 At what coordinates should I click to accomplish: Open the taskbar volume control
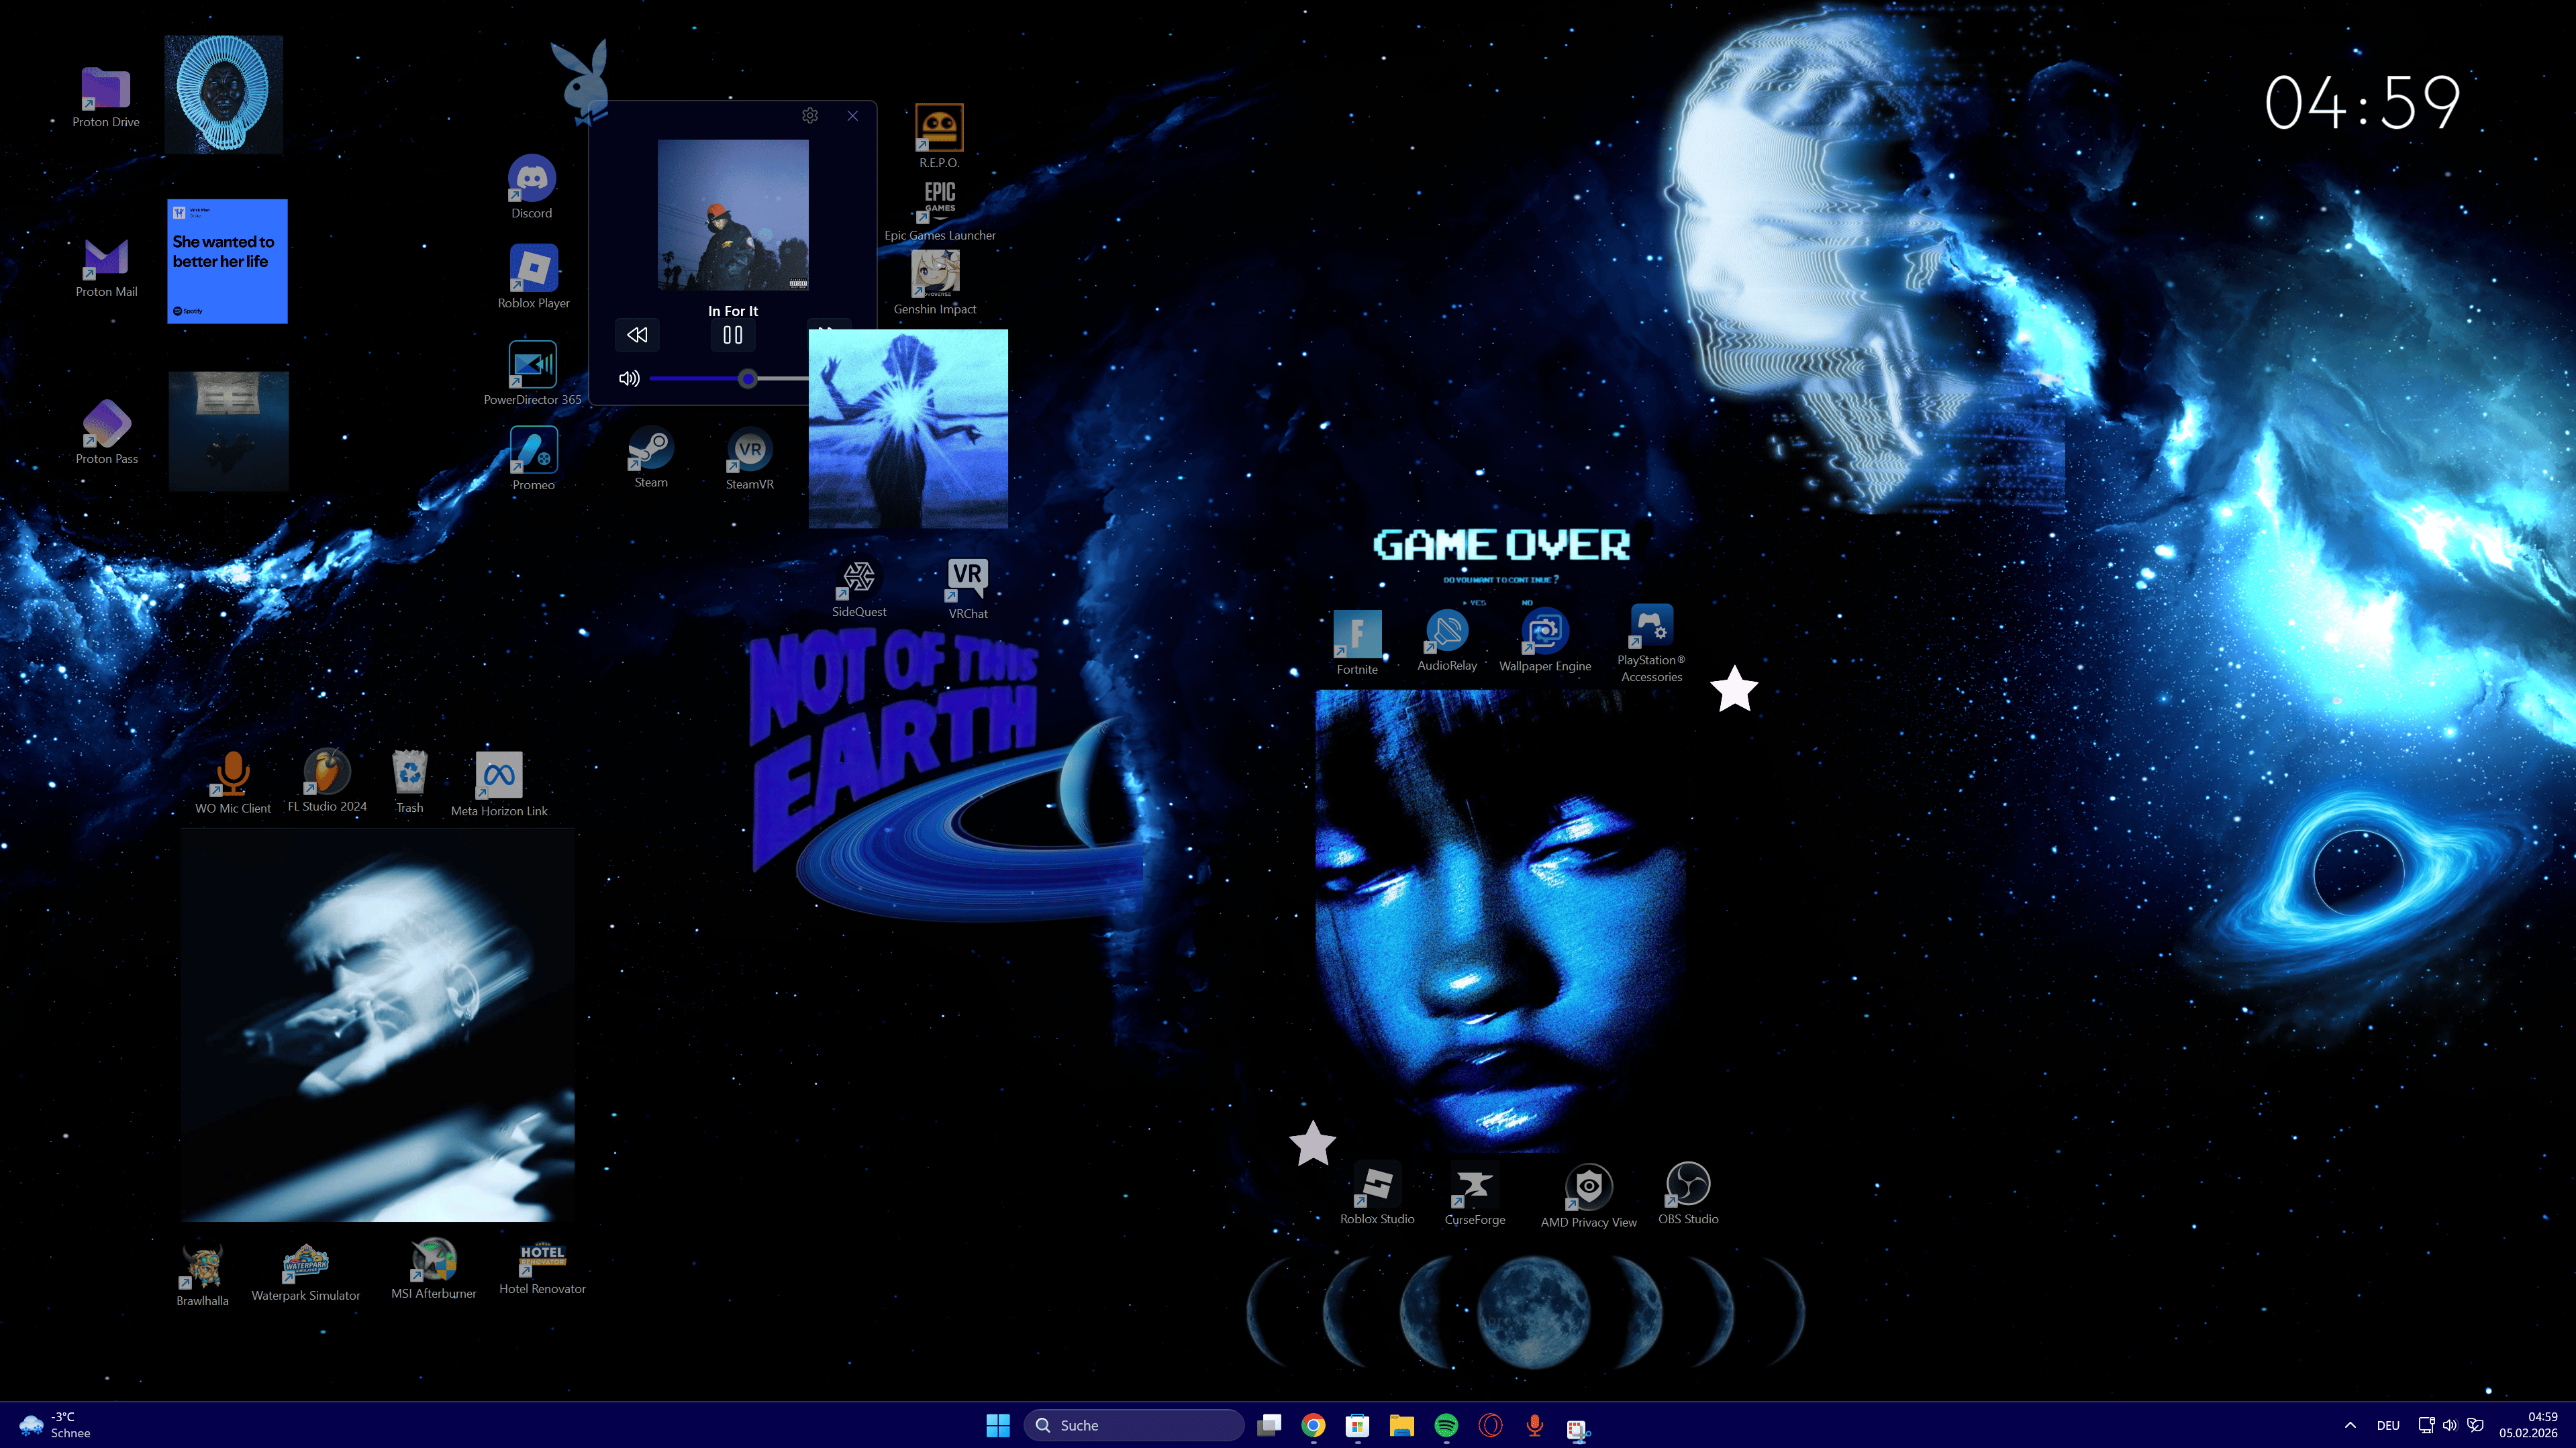click(2450, 1425)
